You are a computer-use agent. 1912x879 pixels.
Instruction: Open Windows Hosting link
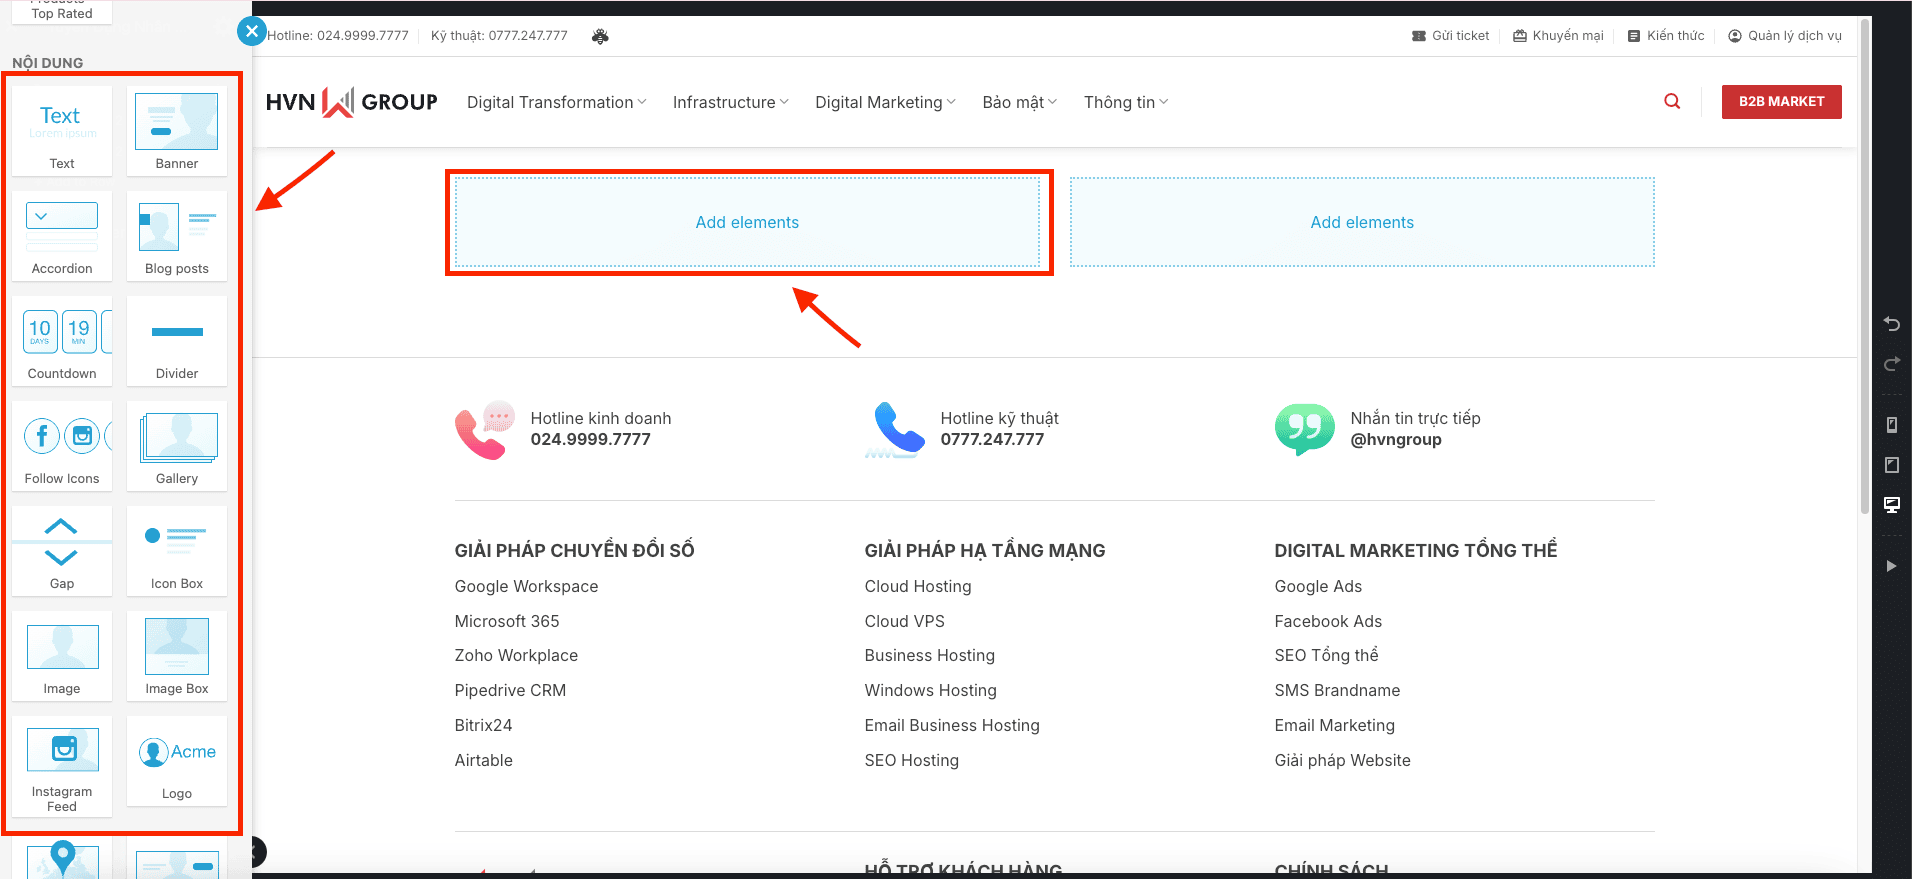coord(931,690)
